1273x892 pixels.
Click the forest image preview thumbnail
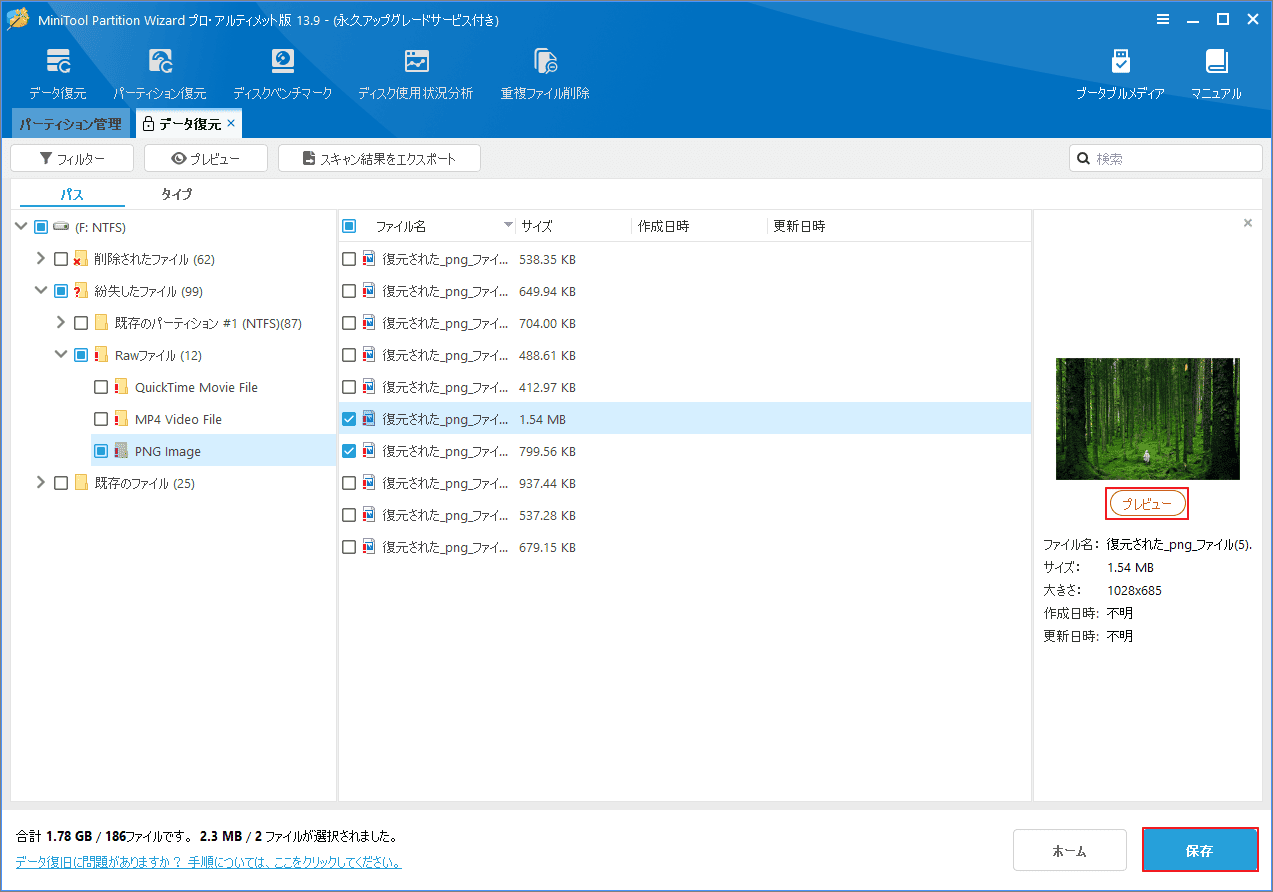(1147, 419)
